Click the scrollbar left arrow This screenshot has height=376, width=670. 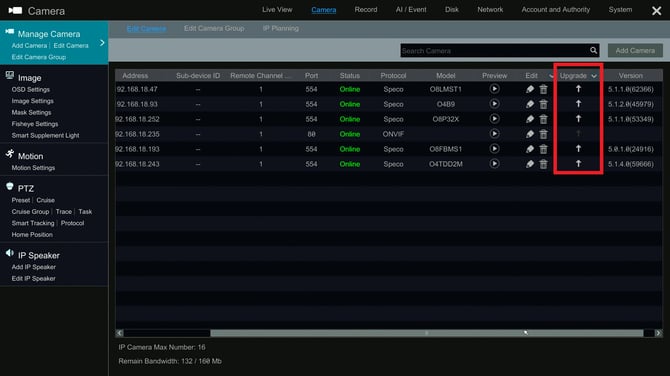(120, 333)
